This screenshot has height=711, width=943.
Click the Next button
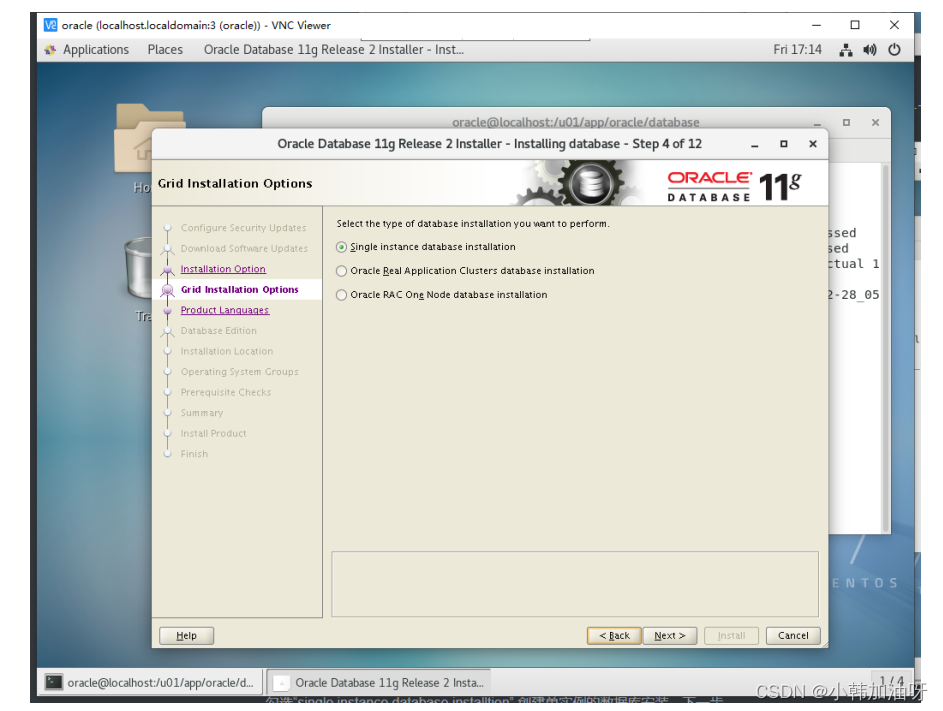point(669,635)
